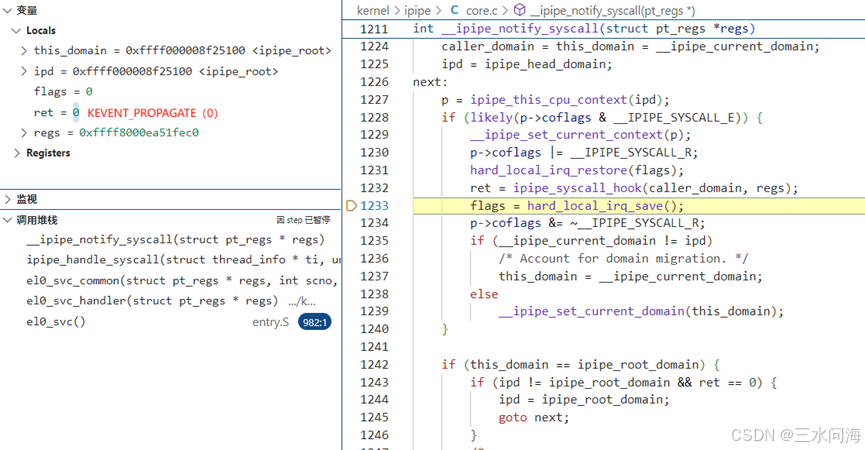The width and height of the screenshot is (865, 450).
Task: Click 'goto next;' on line 1245
Action: [533, 417]
